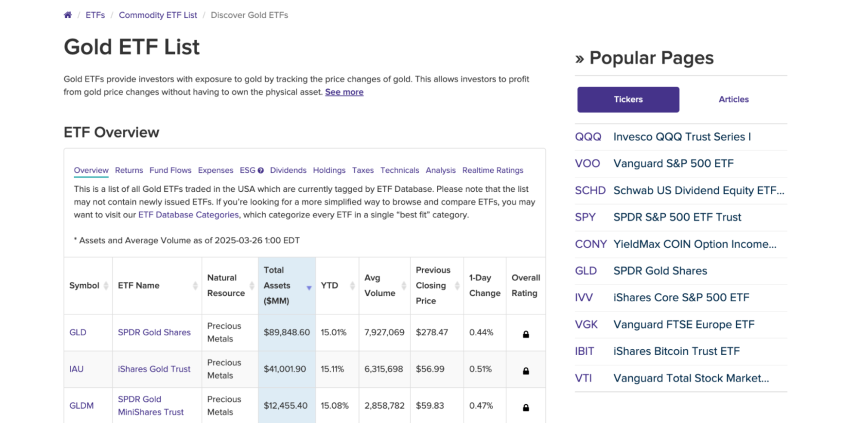Click the $278.47 closing price
Image resolution: width=860 pixels, height=423 pixels.
tap(432, 332)
